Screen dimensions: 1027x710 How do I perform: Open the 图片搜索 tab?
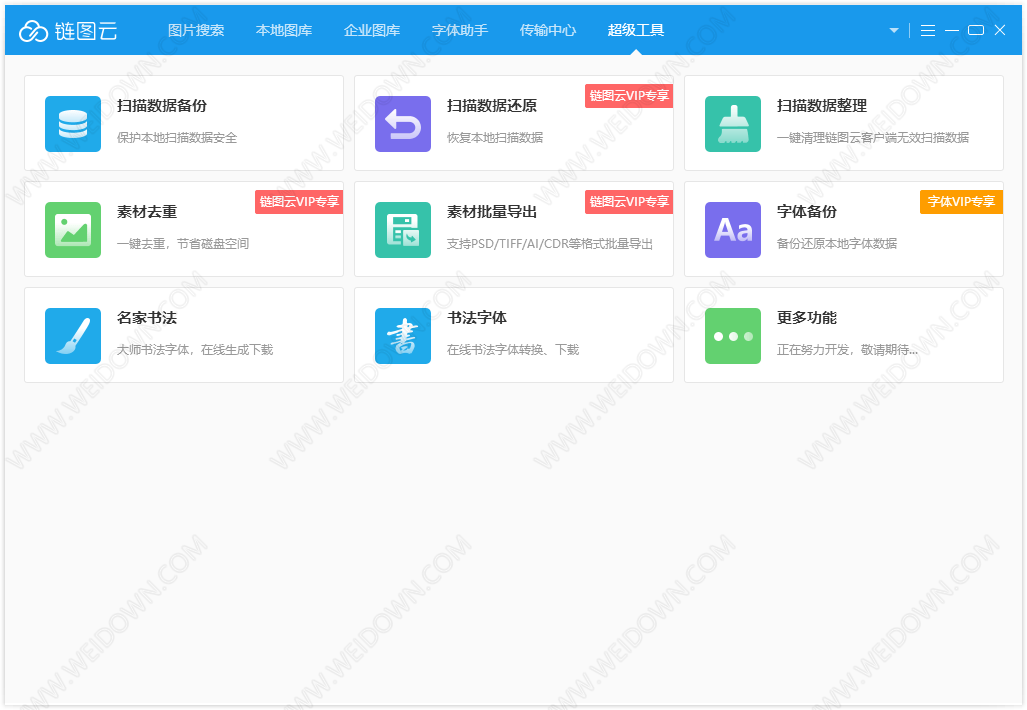click(x=196, y=30)
